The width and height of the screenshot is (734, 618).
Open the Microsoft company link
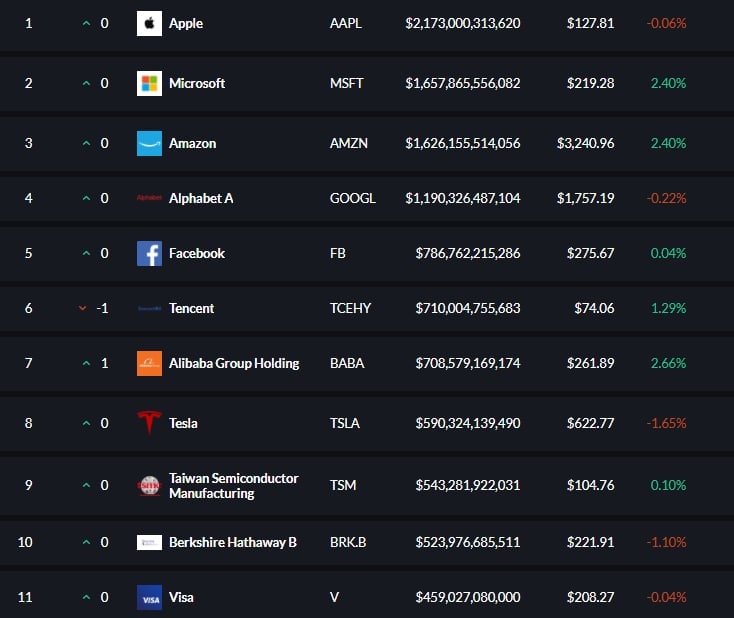[197, 83]
